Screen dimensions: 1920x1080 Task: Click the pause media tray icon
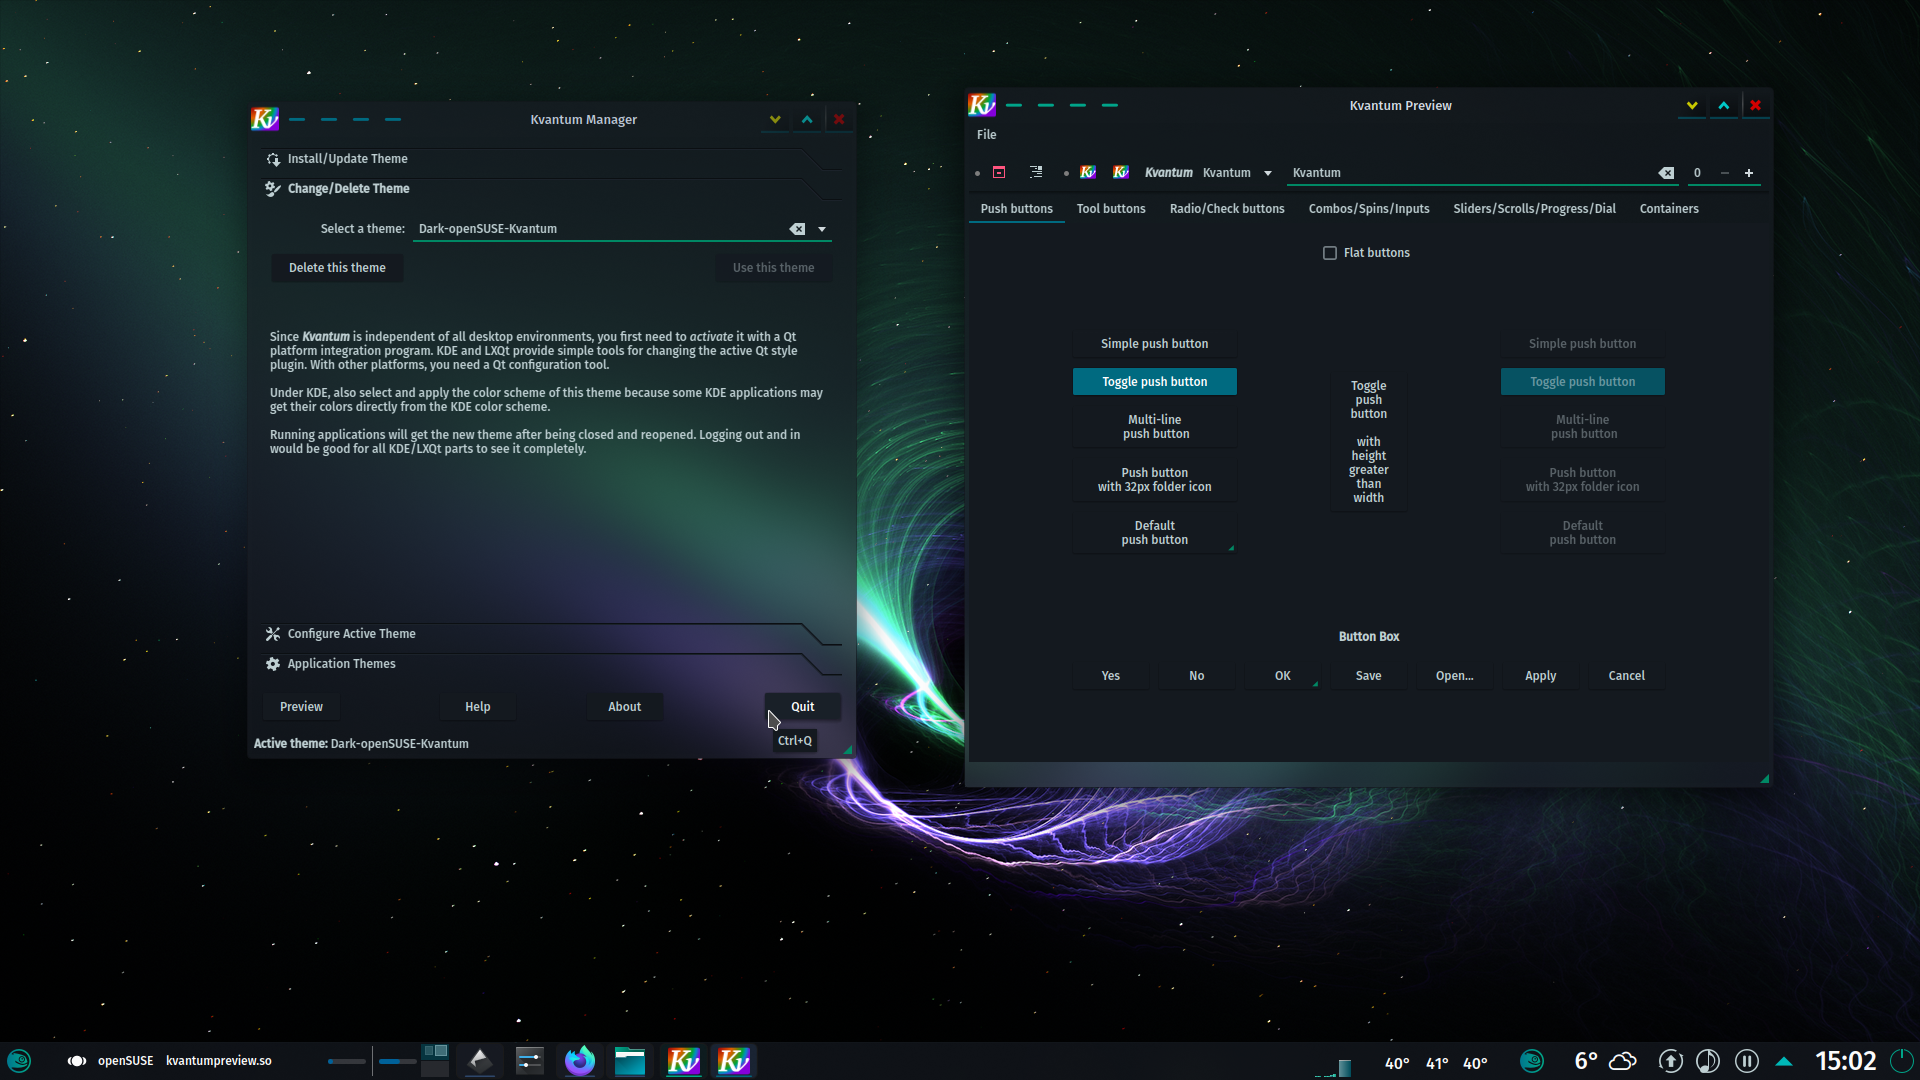click(1746, 1061)
